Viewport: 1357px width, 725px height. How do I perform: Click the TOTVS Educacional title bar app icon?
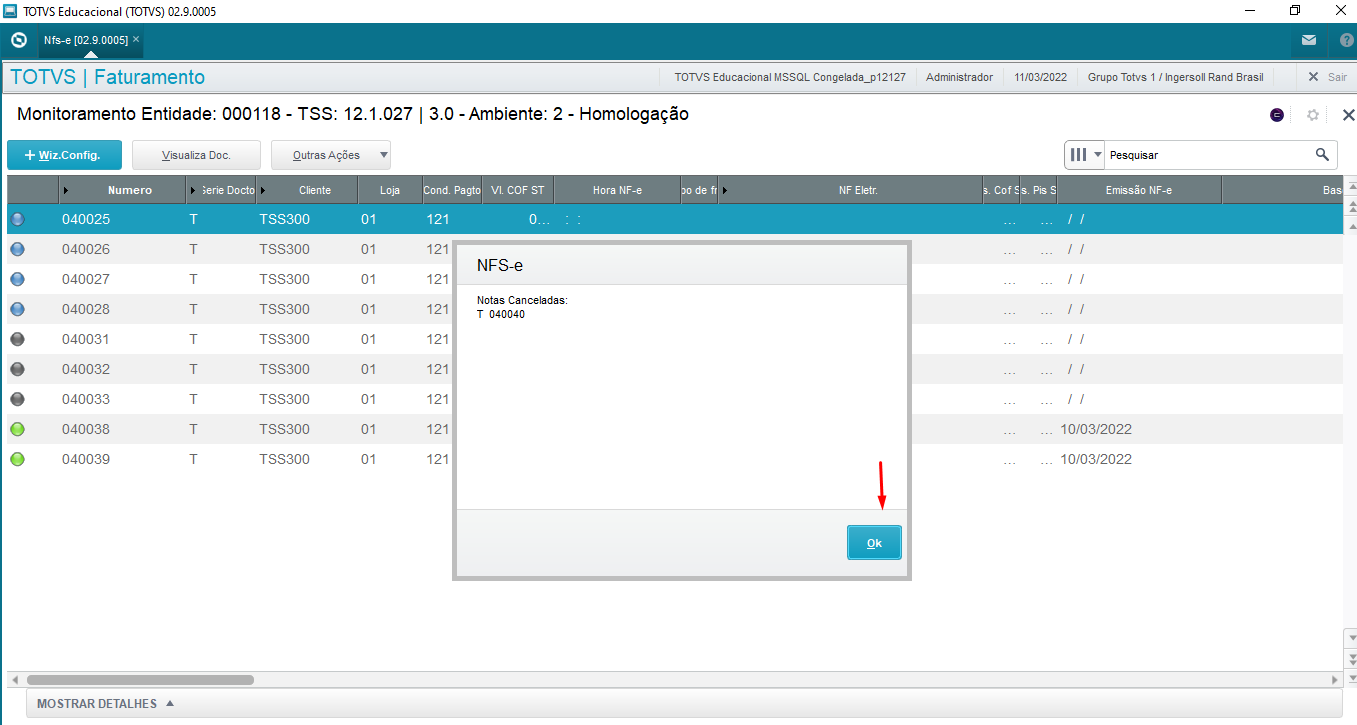(11, 11)
